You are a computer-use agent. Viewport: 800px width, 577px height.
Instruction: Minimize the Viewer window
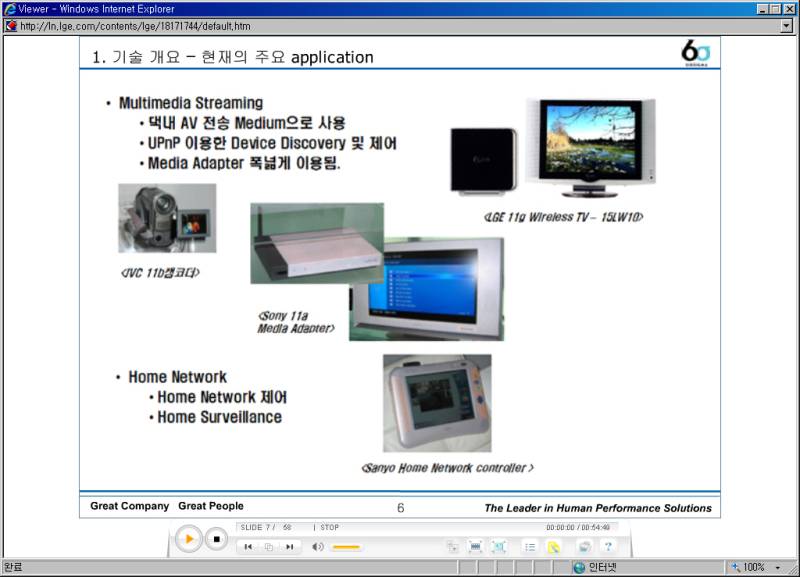(762, 9)
